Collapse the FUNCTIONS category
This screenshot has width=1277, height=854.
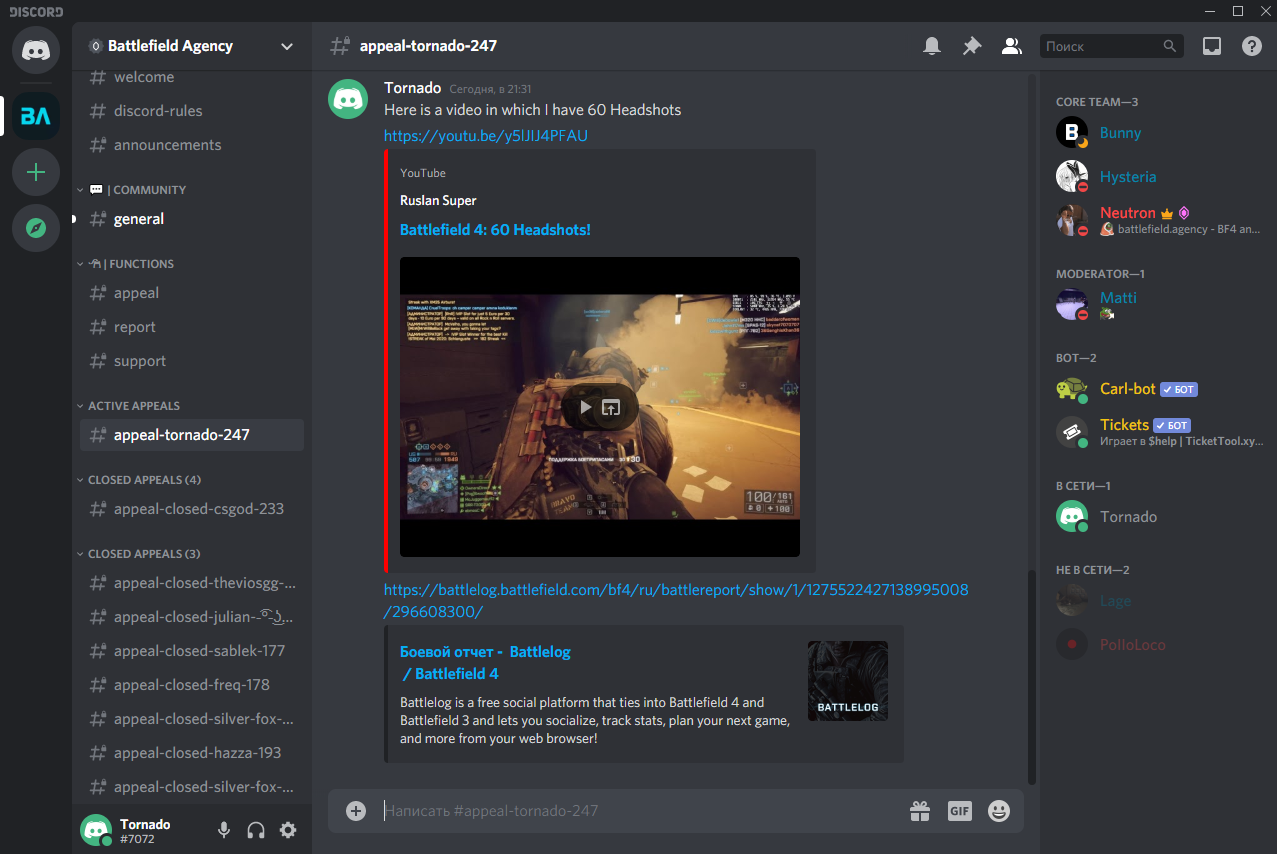tap(126, 264)
